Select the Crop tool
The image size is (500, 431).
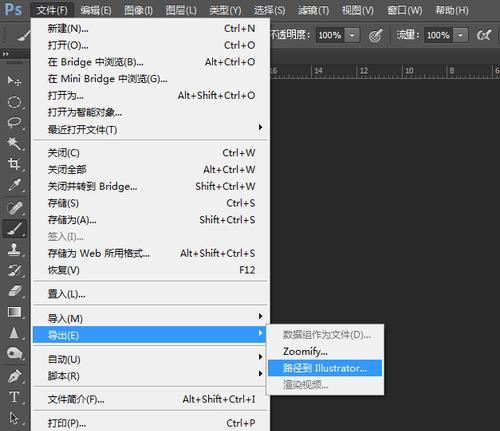(14, 164)
